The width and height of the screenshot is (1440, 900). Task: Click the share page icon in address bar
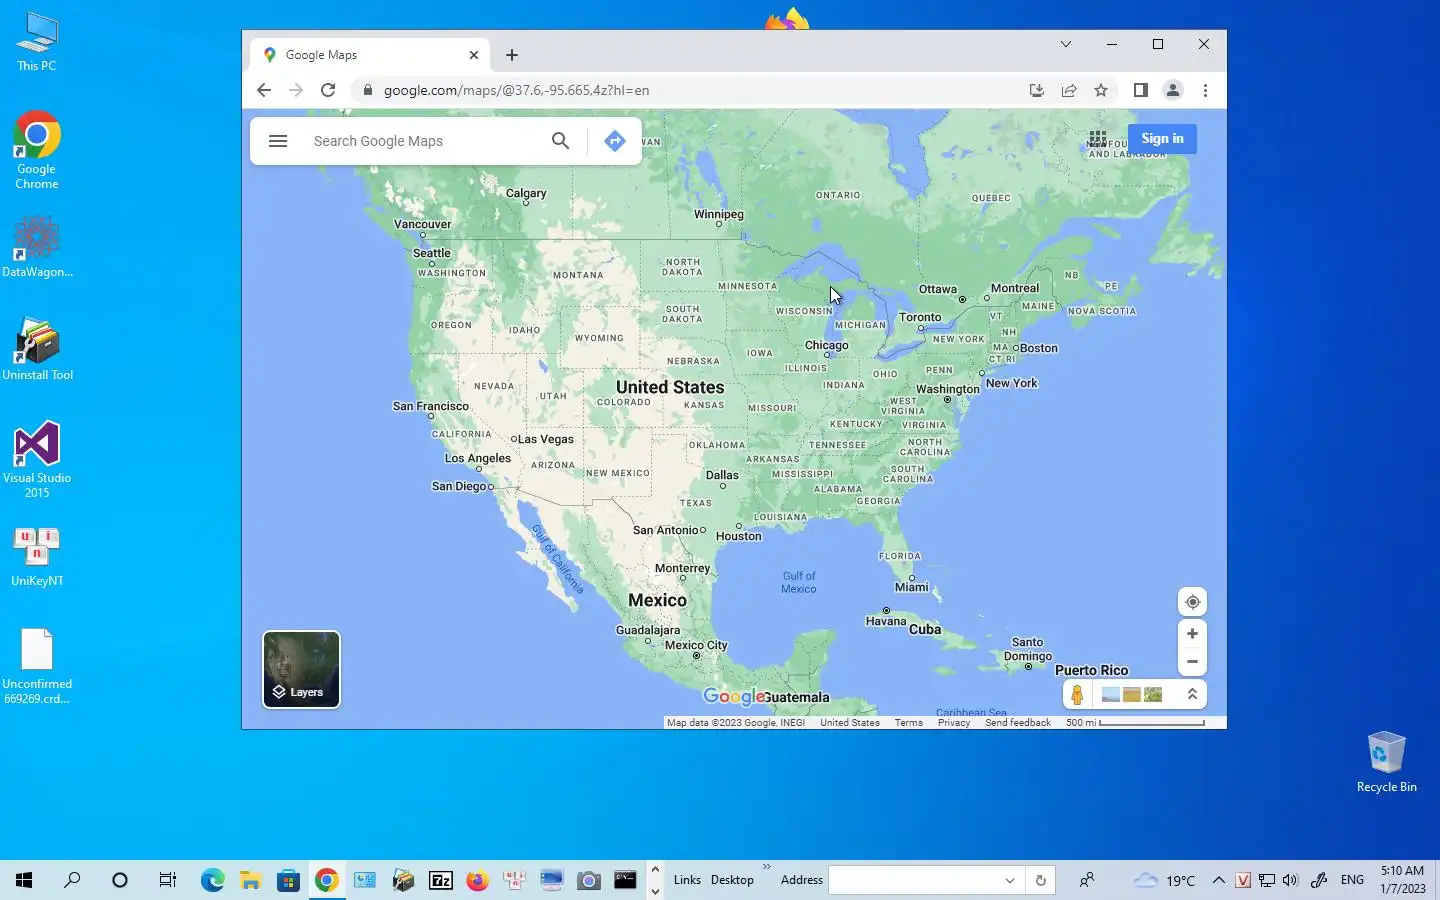[x=1069, y=90]
